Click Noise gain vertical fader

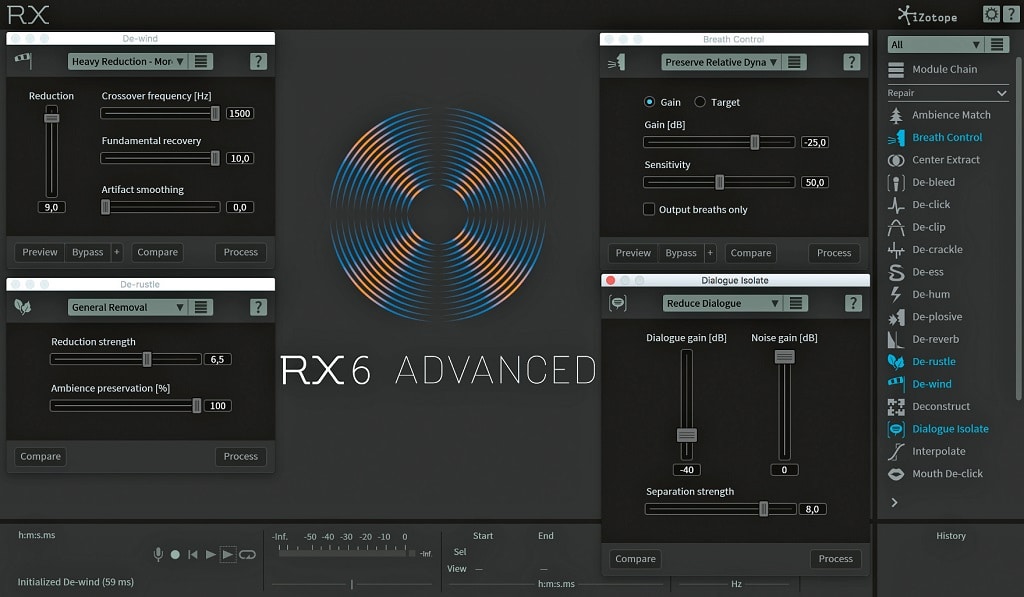point(784,357)
